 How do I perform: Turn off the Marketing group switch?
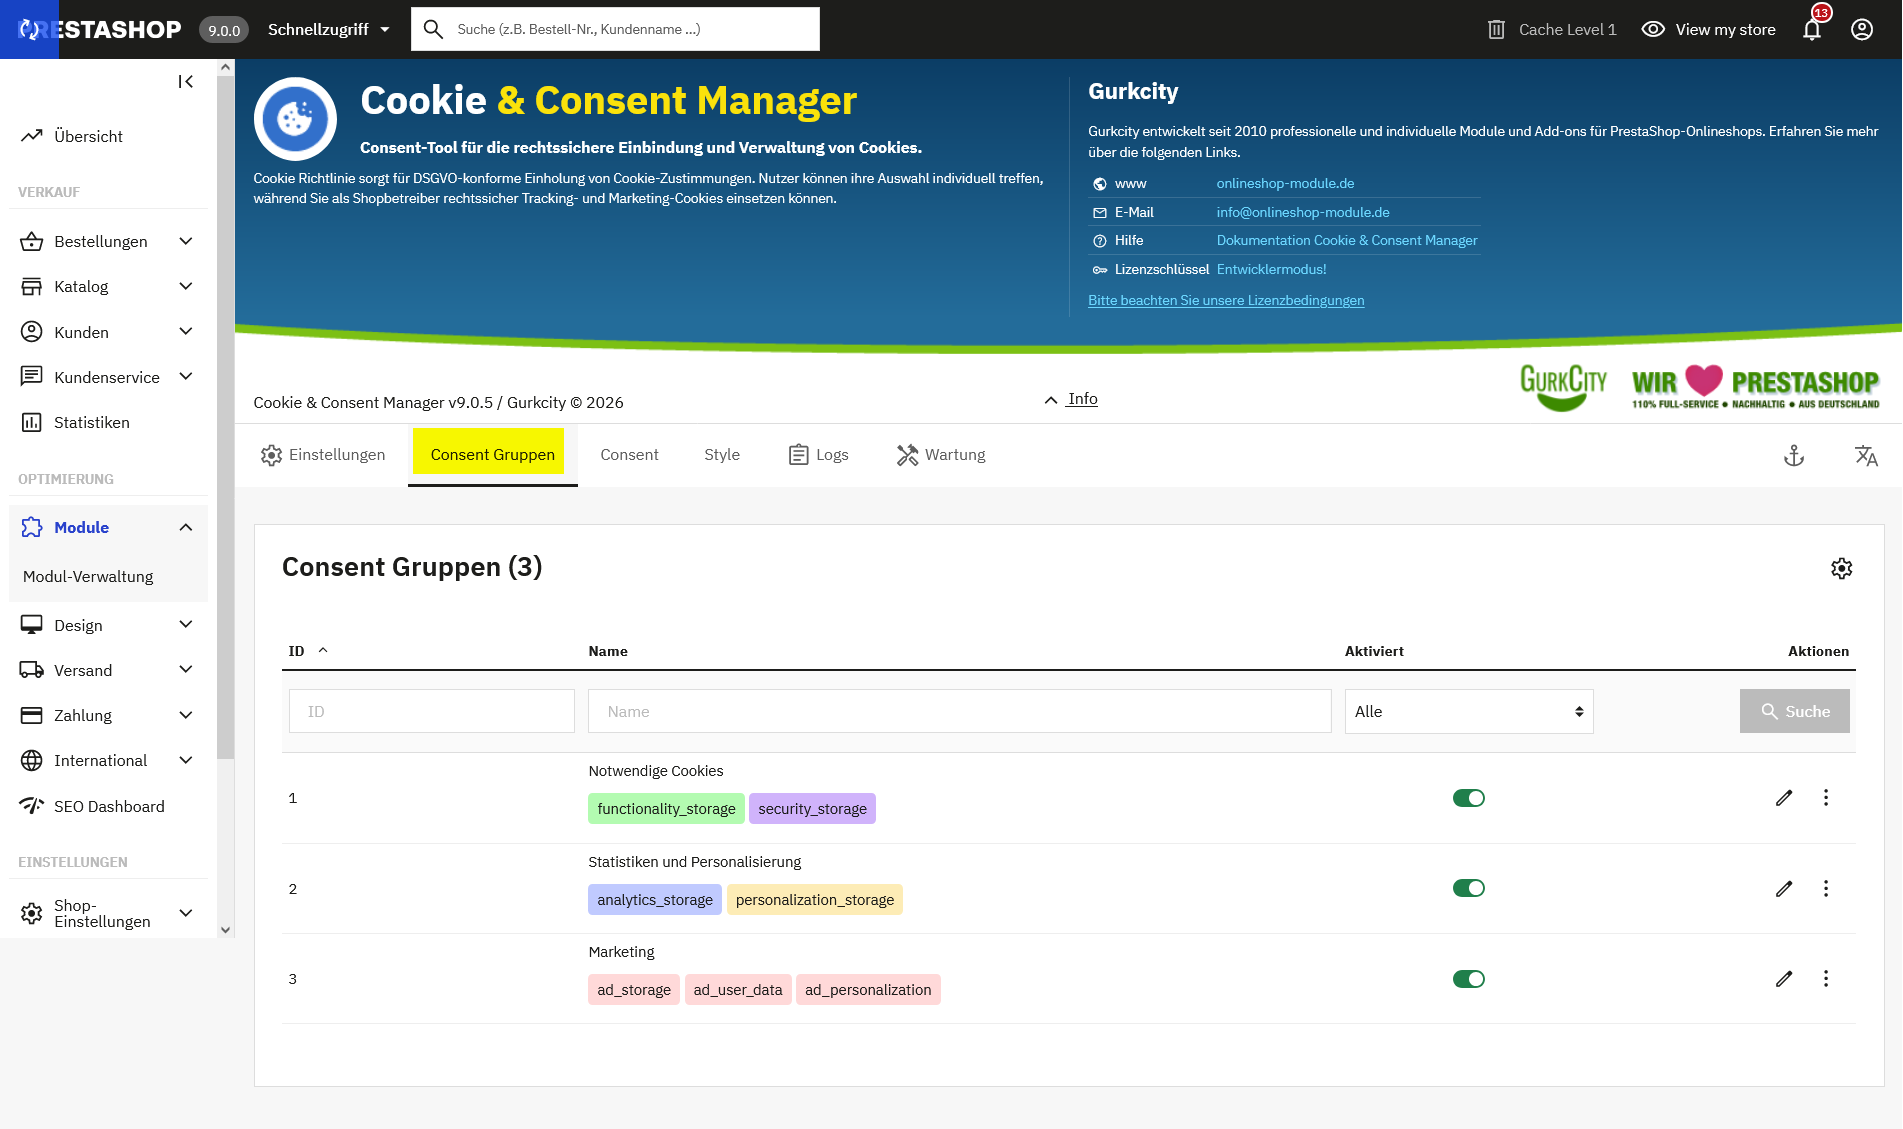tap(1468, 979)
